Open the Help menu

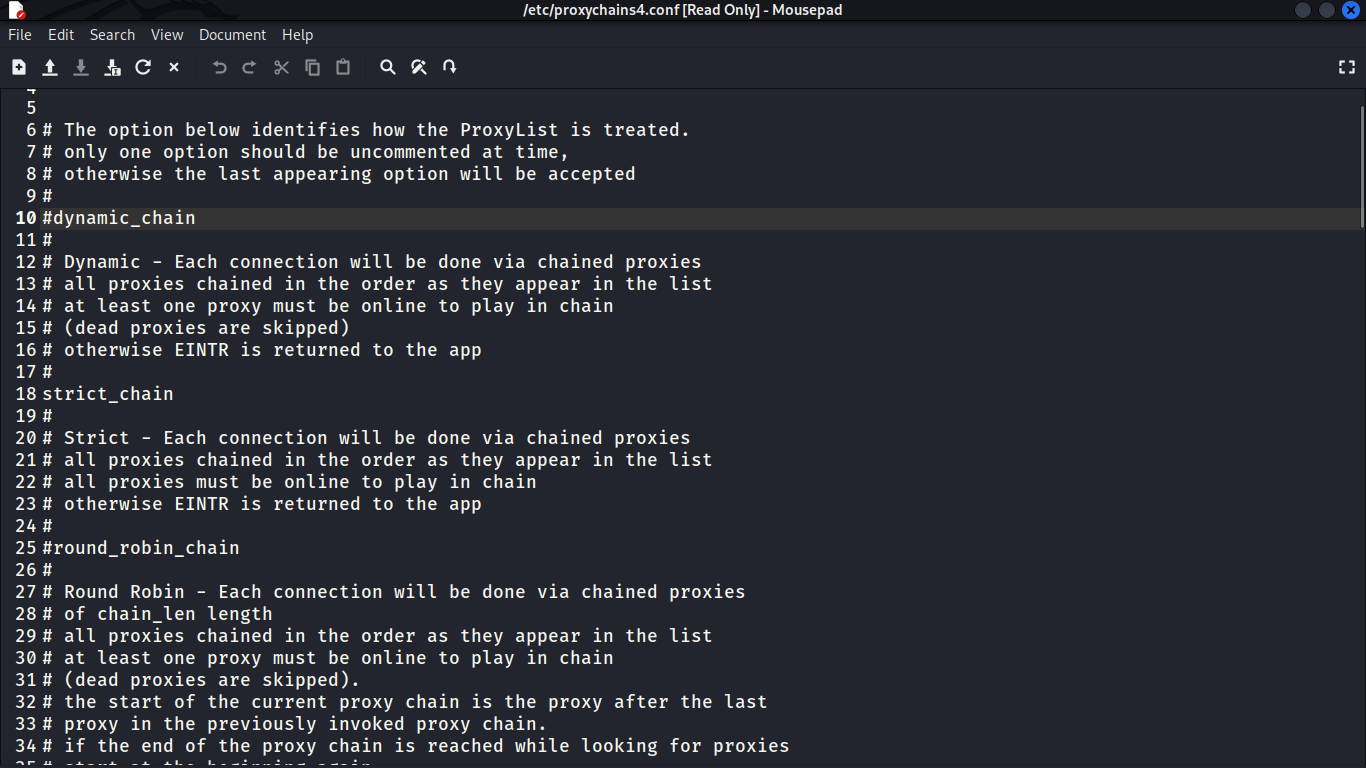coord(297,35)
